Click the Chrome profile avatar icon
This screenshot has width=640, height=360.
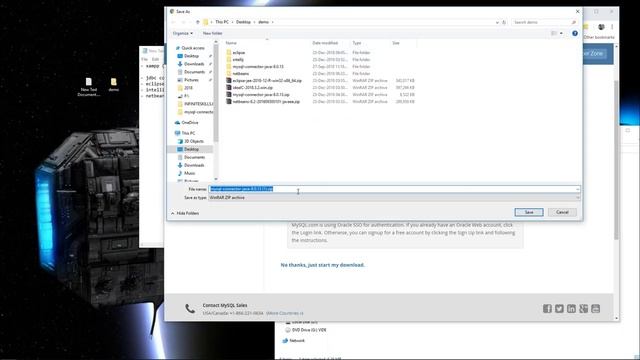[x=601, y=27]
